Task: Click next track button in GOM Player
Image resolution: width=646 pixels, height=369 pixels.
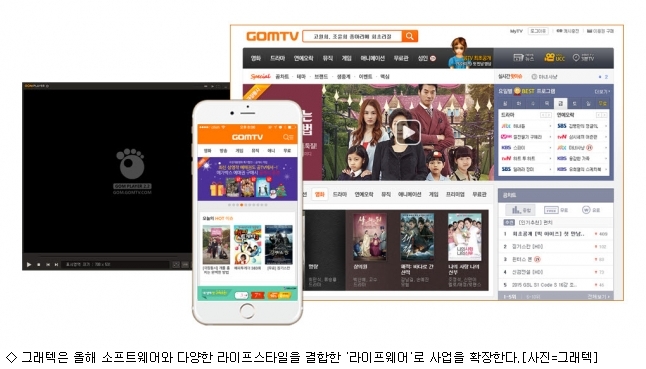Action: tap(56, 264)
